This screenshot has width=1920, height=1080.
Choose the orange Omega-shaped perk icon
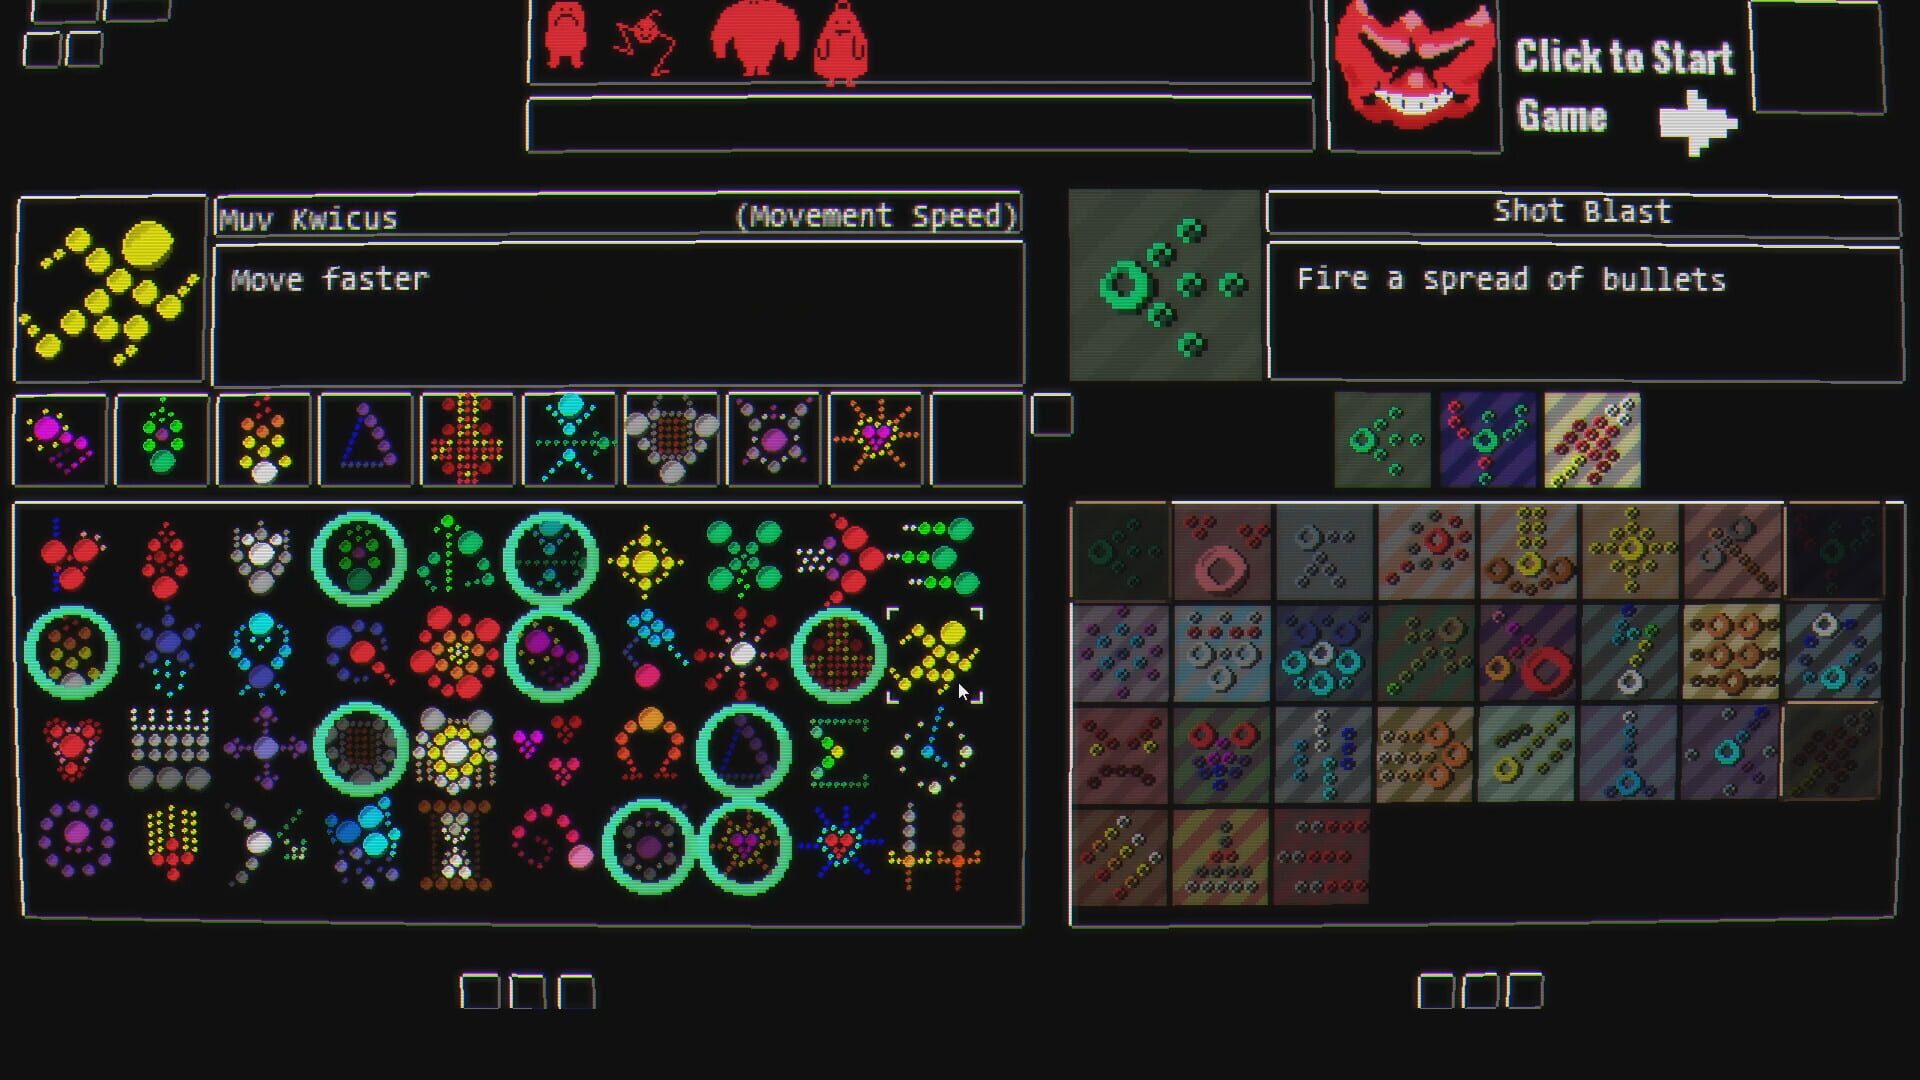point(648,747)
